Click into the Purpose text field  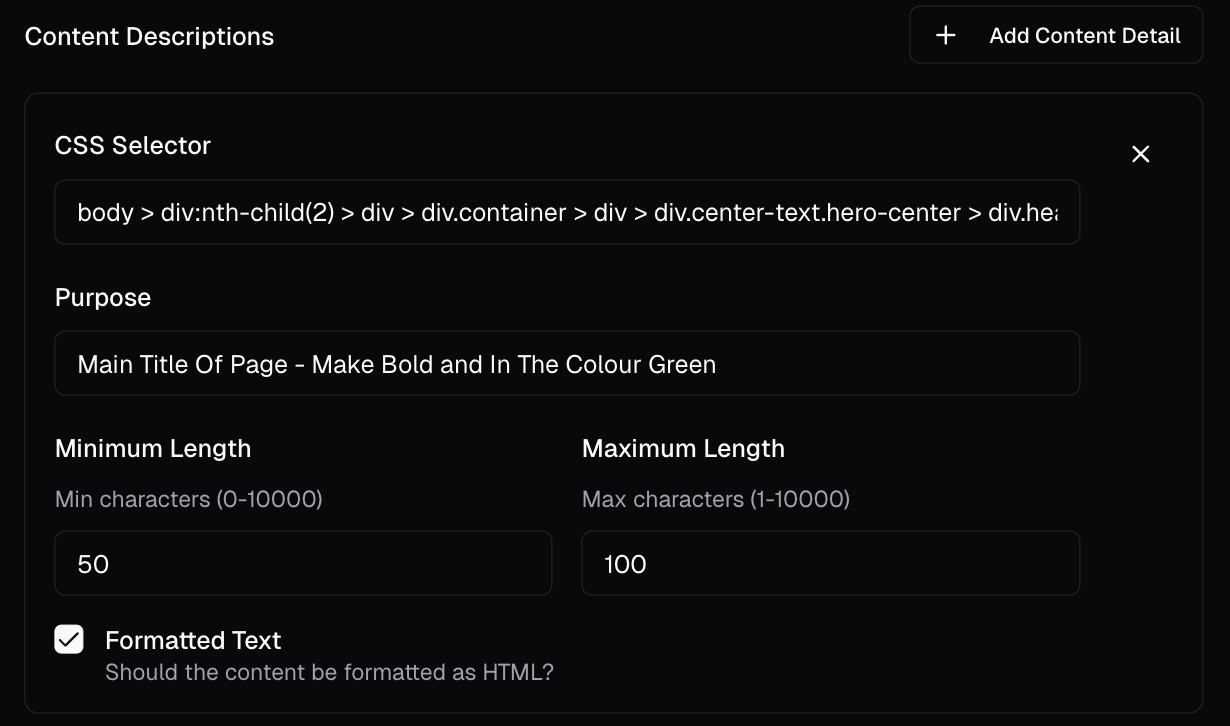tap(567, 363)
